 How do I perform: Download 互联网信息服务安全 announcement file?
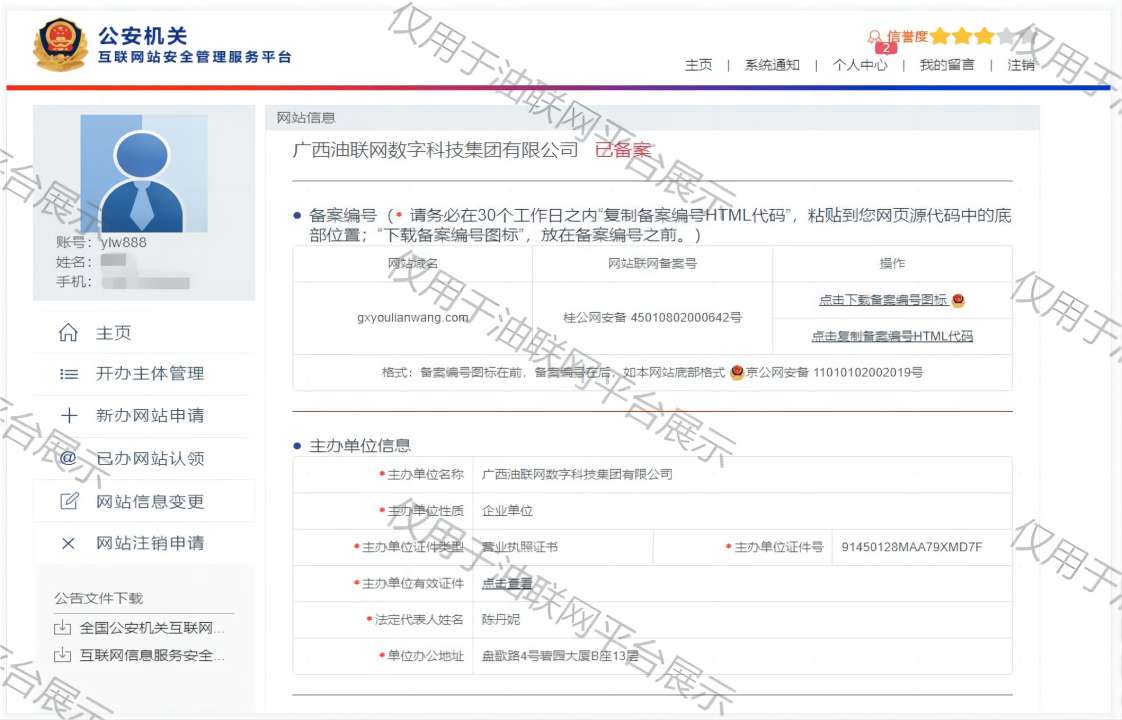point(152,654)
